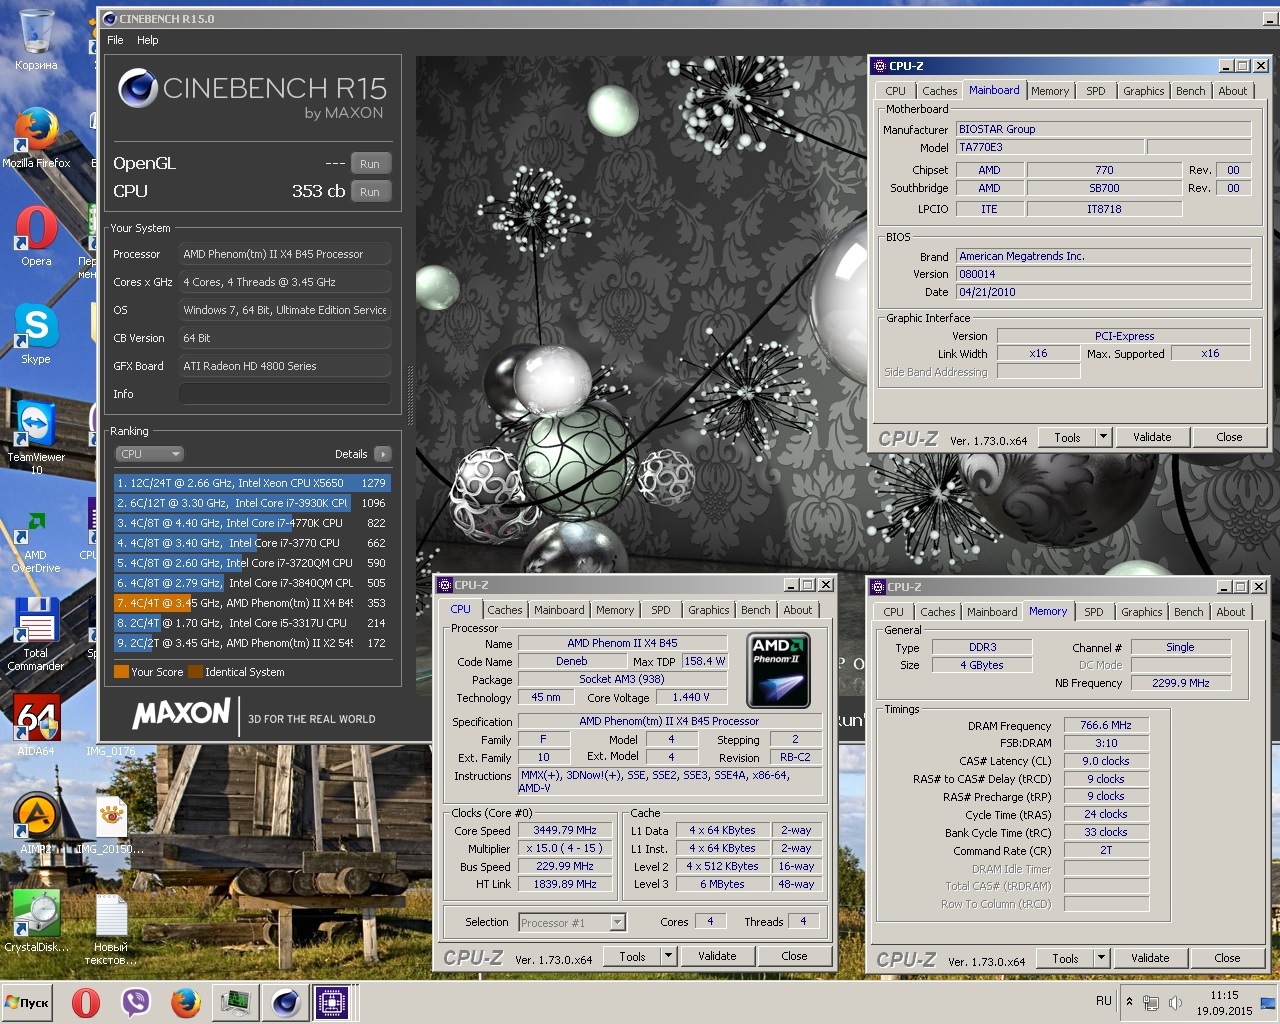Select ranking row Intel Core i7-3930K
This screenshot has height=1024, width=1280.
coord(252,503)
